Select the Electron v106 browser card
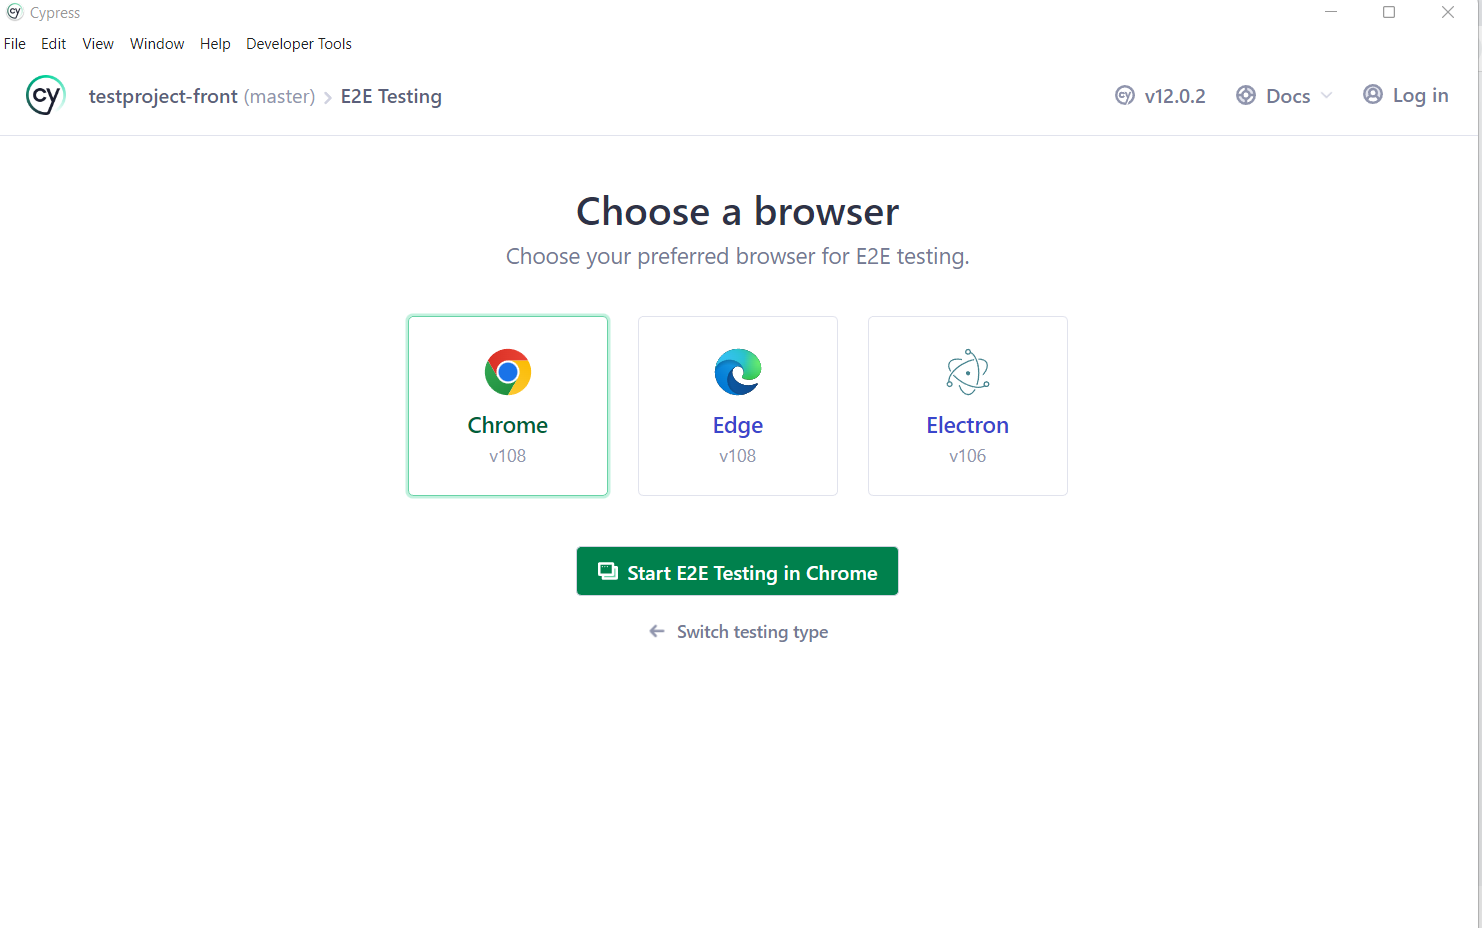Viewport: 1482px width, 928px height. point(967,405)
